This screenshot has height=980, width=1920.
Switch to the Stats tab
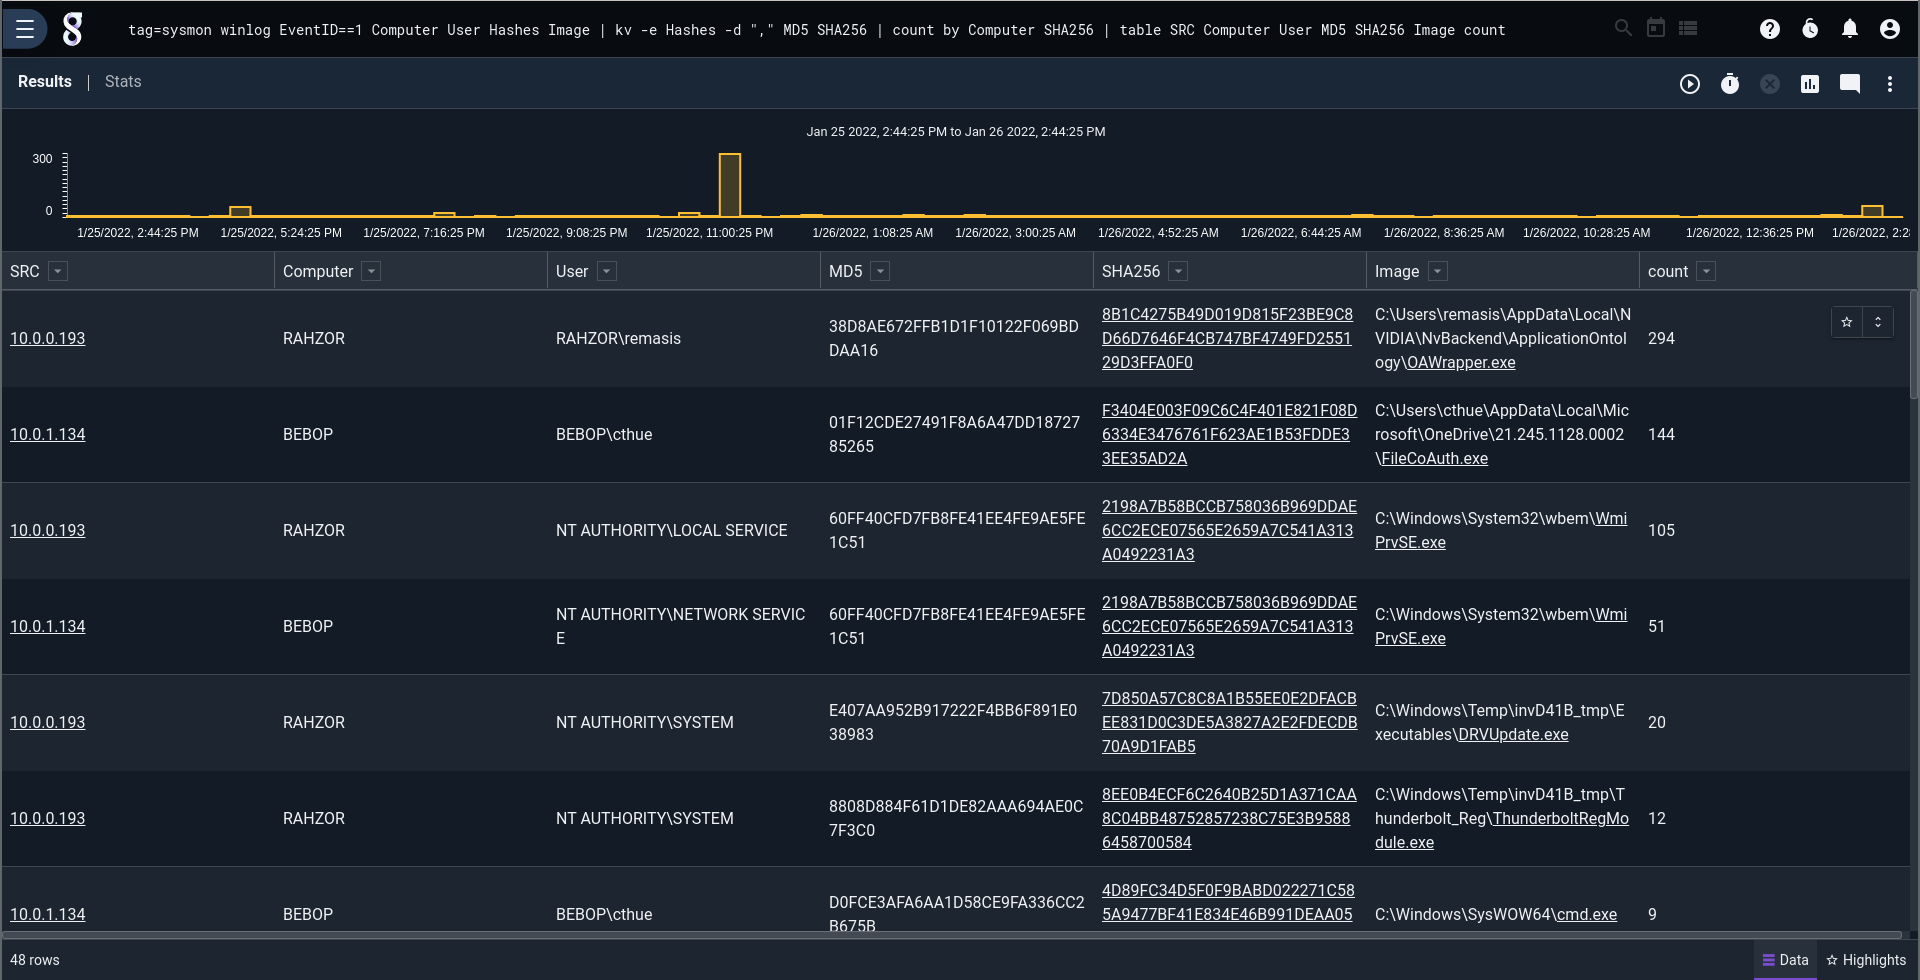point(123,82)
